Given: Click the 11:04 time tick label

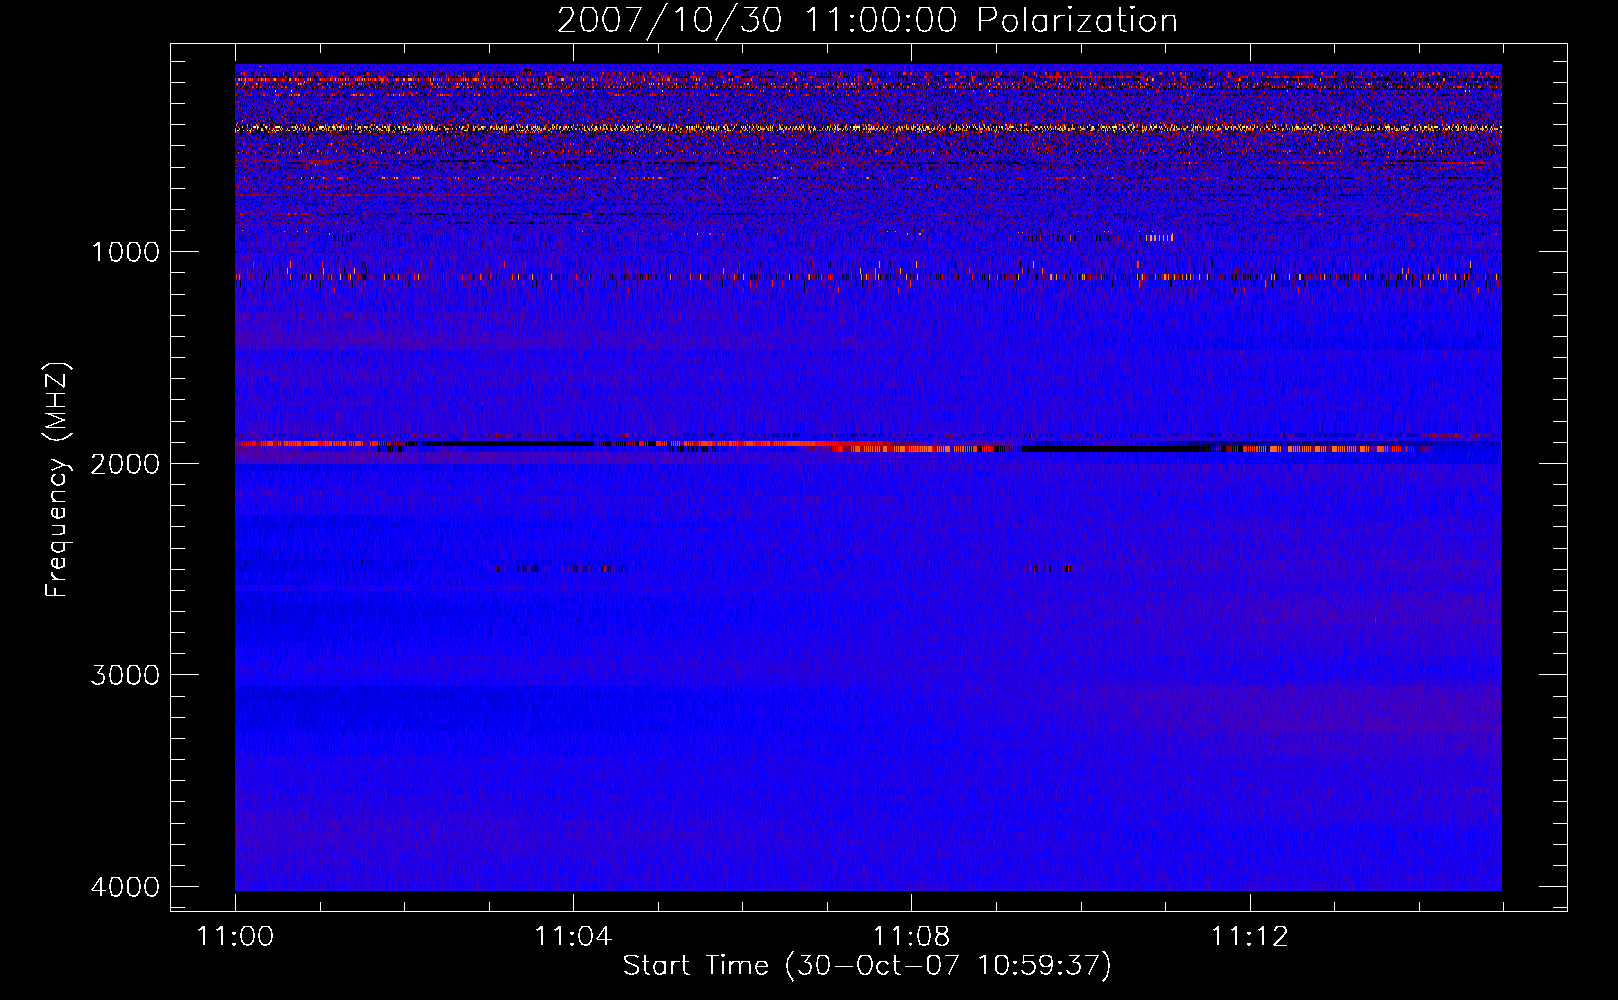Looking at the screenshot, I should (573, 937).
